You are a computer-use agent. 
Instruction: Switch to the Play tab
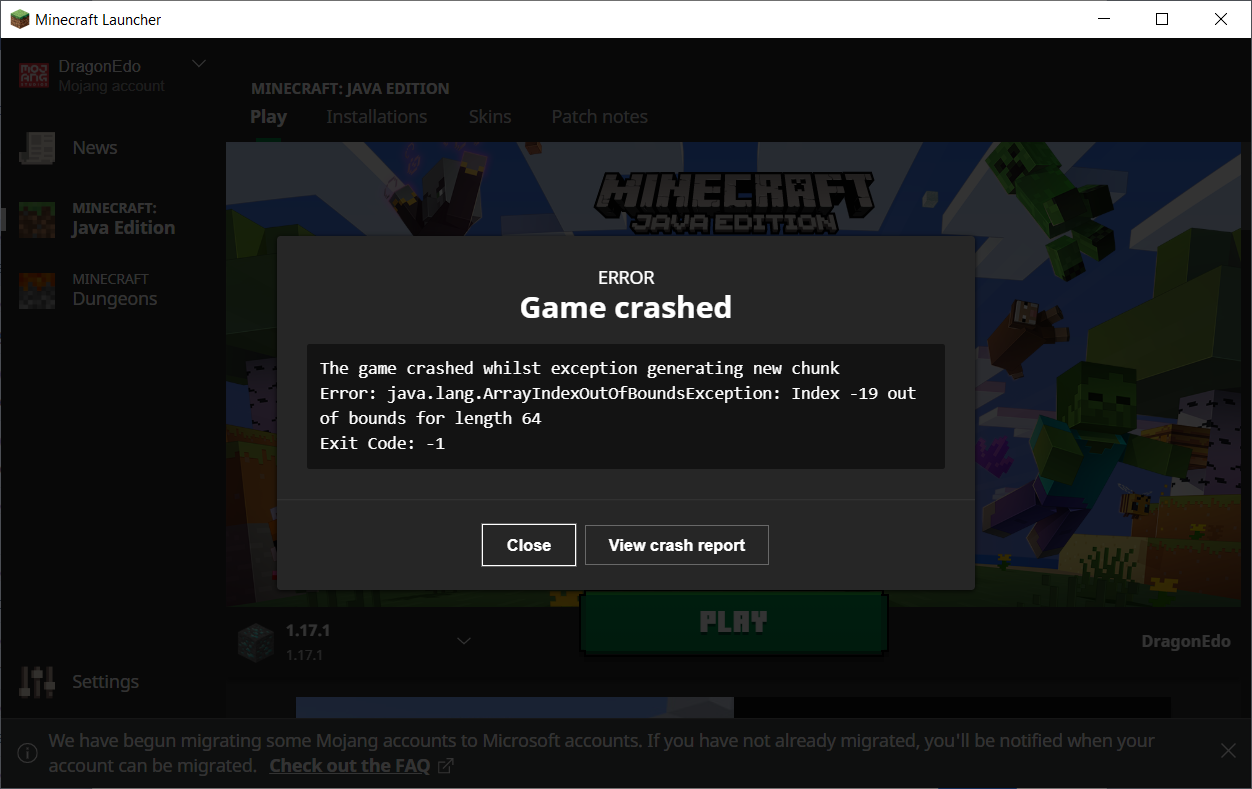[x=268, y=117]
